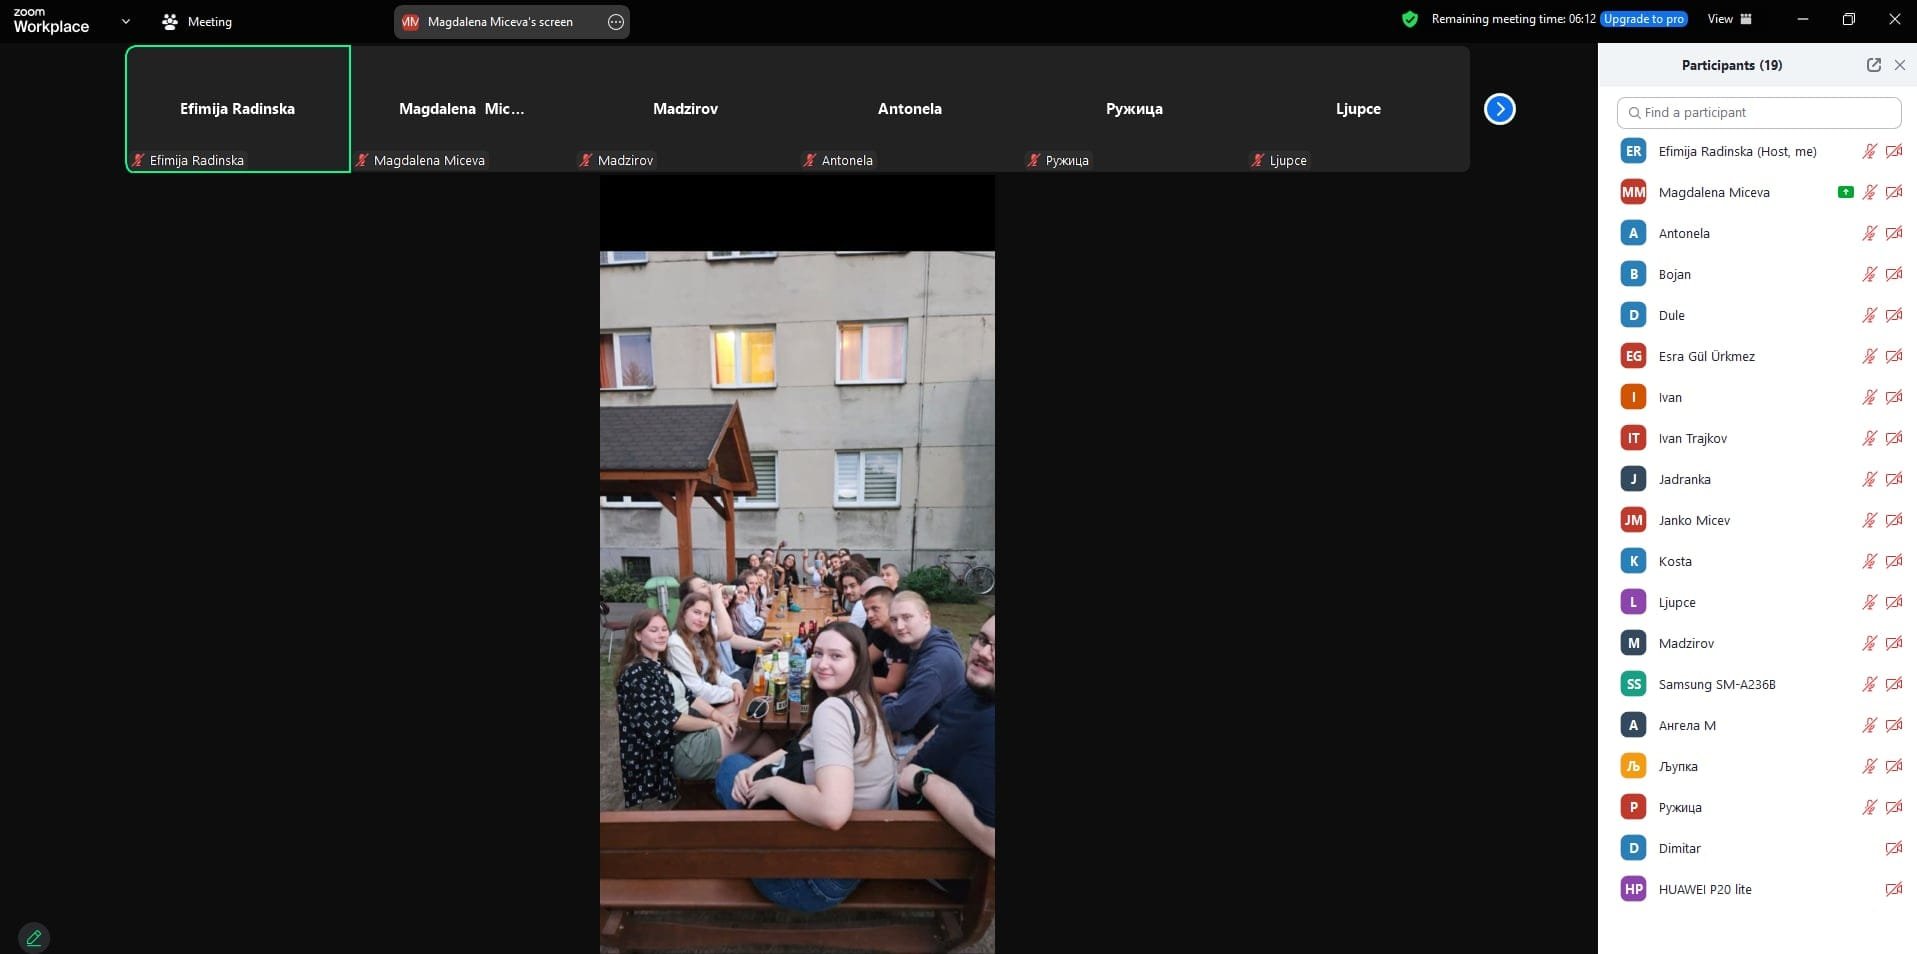The height and width of the screenshot is (954, 1917).
Task: Click Ivan Trajkov's video-off icon
Action: click(x=1894, y=439)
